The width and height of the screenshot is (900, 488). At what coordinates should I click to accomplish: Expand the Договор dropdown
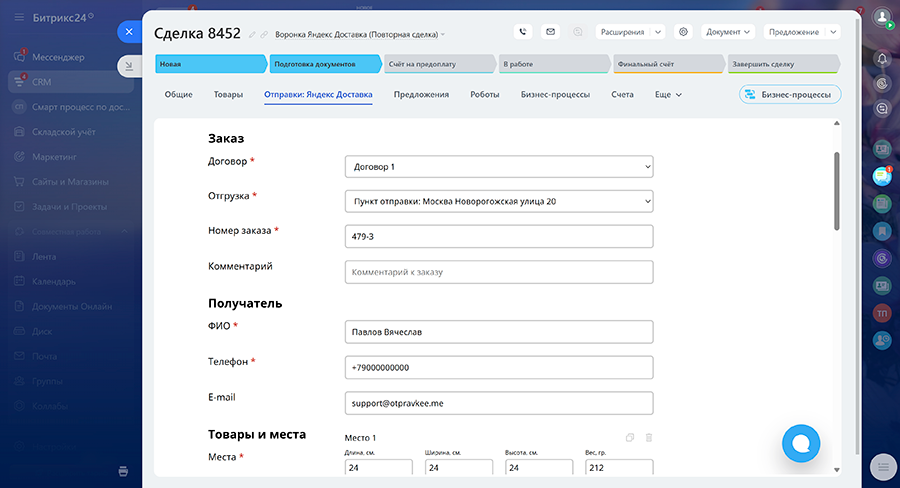499,166
